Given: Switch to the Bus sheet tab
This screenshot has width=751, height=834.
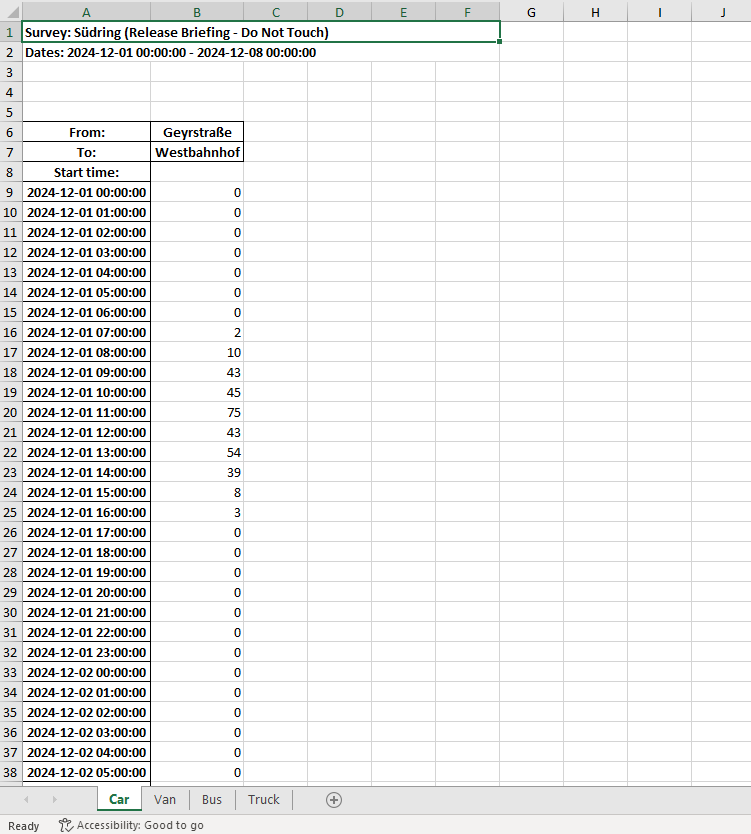Looking at the screenshot, I should pos(212,799).
